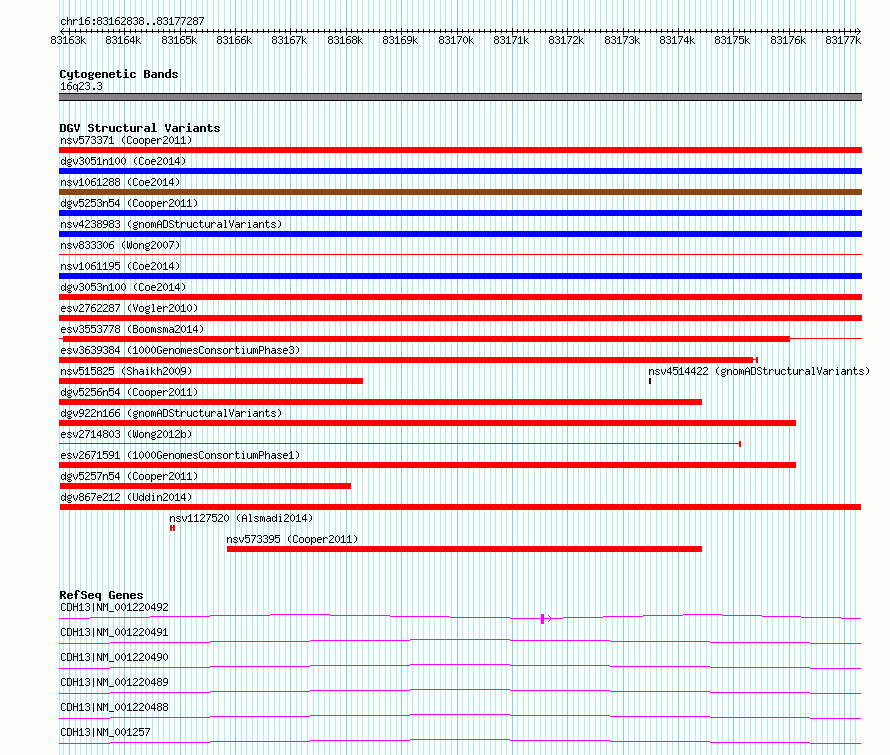
Task: Select the dgv3051n100 (Coe2014) variant label
Action: coord(123,161)
